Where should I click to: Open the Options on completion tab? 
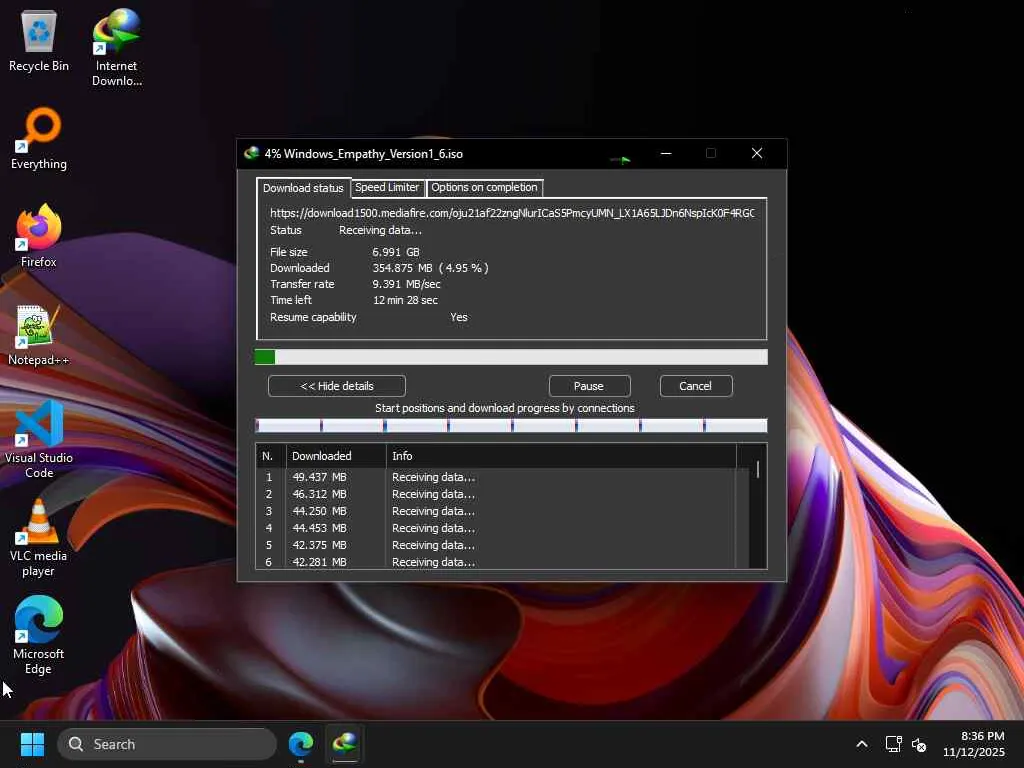click(484, 188)
